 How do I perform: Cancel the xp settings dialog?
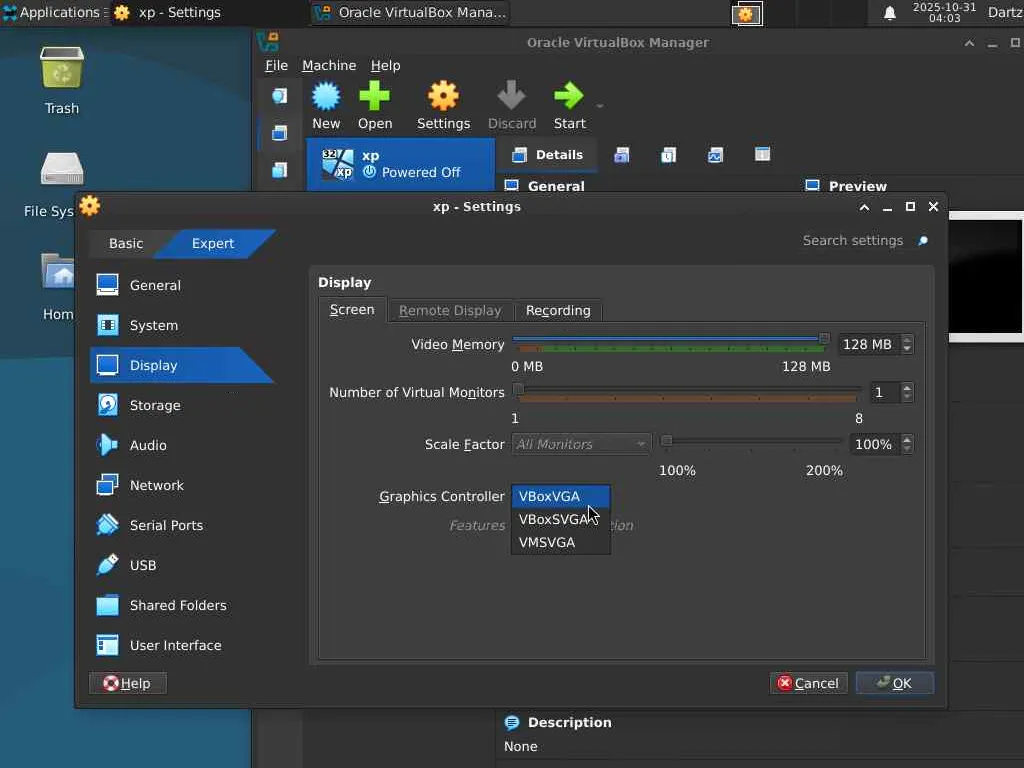pos(808,683)
